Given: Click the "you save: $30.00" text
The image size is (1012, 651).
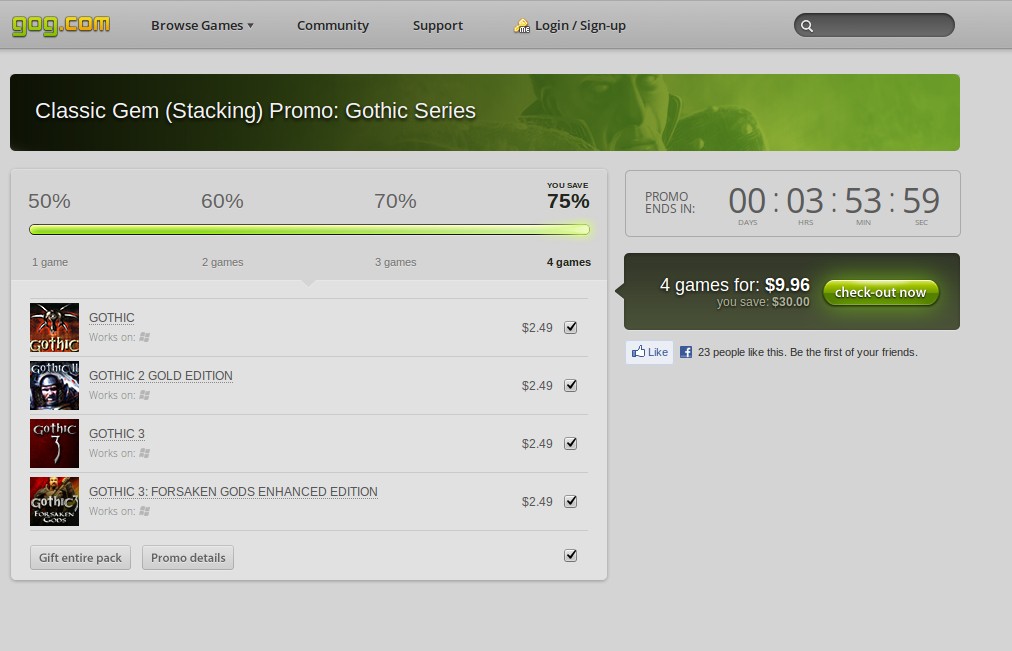Looking at the screenshot, I should click(763, 302).
